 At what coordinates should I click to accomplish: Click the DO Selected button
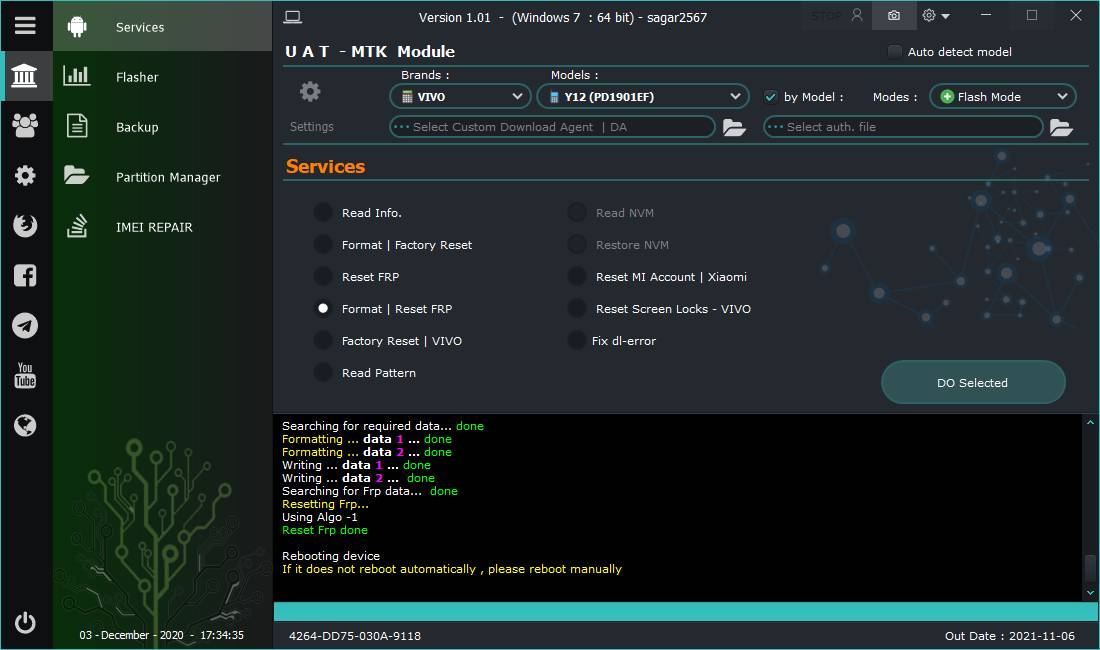point(973,383)
